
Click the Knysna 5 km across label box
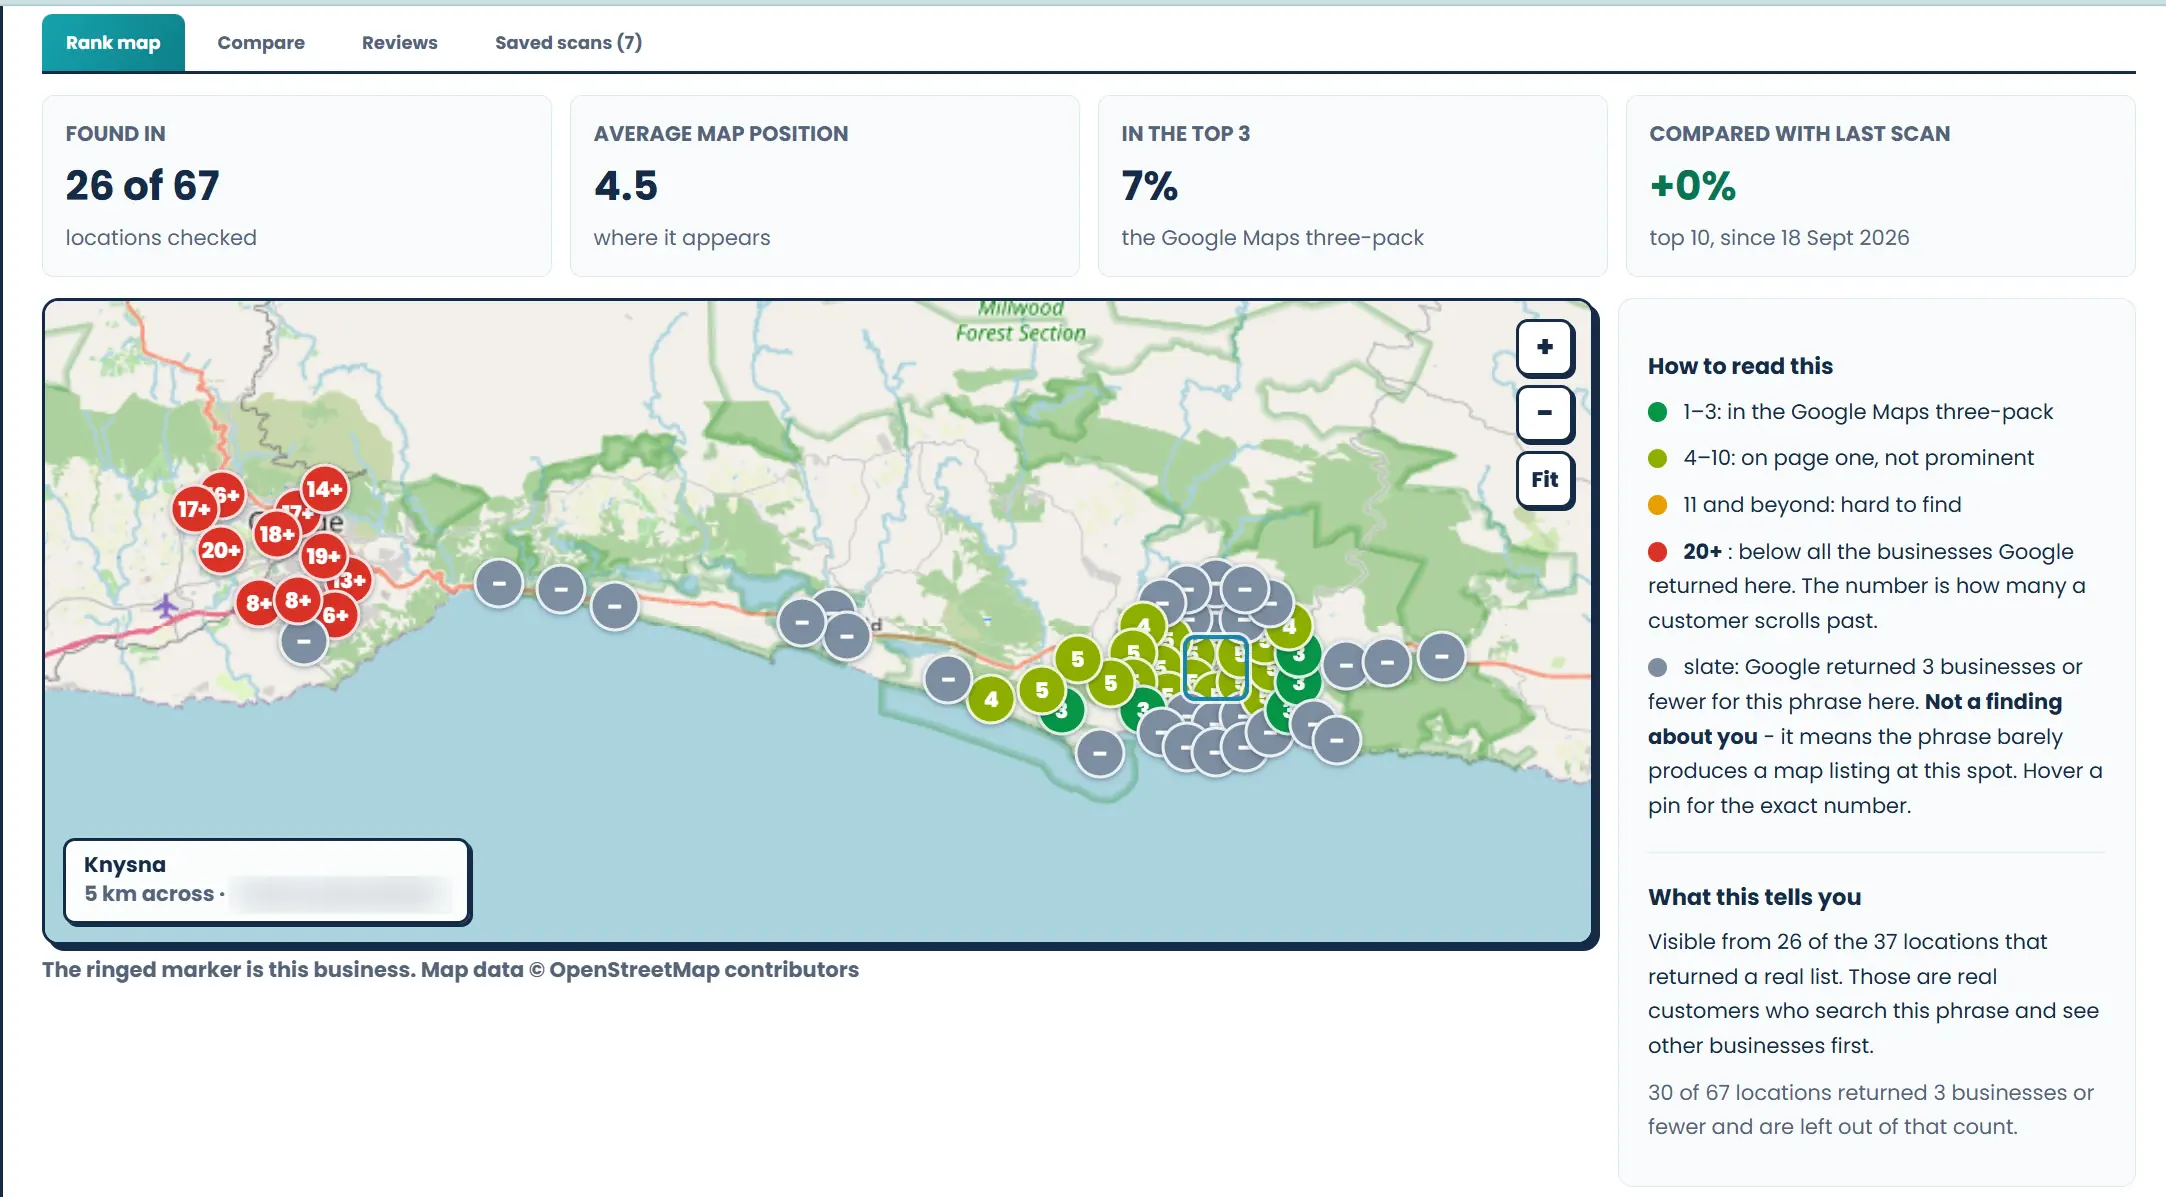click(267, 881)
